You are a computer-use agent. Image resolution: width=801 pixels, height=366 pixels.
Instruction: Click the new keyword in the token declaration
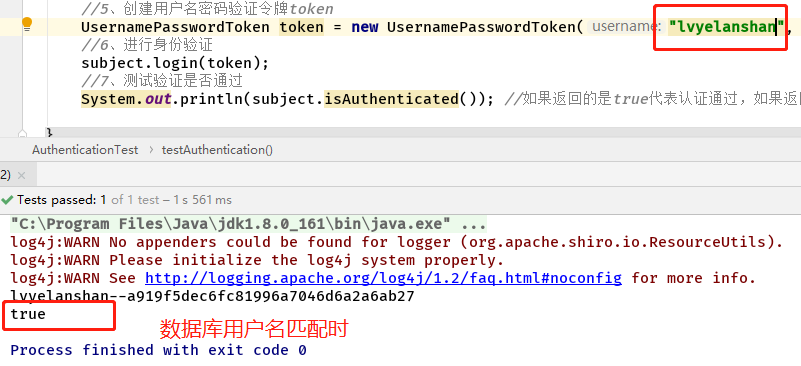[x=365, y=27]
